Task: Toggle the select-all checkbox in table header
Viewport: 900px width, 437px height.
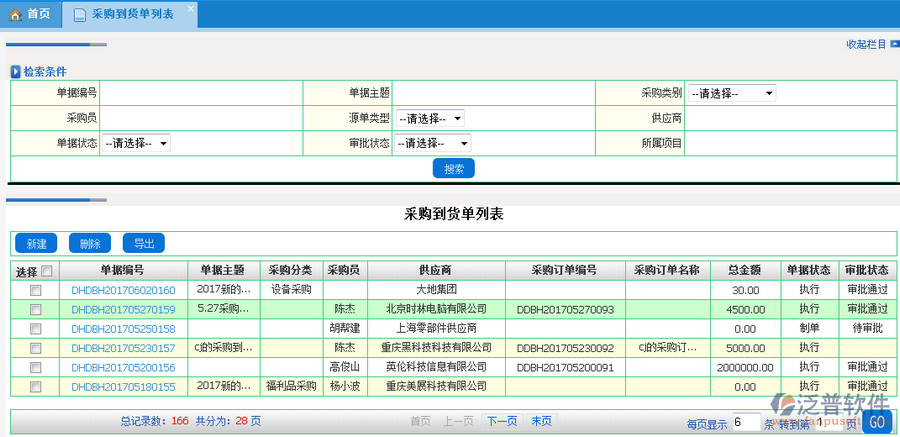Action: point(46,270)
